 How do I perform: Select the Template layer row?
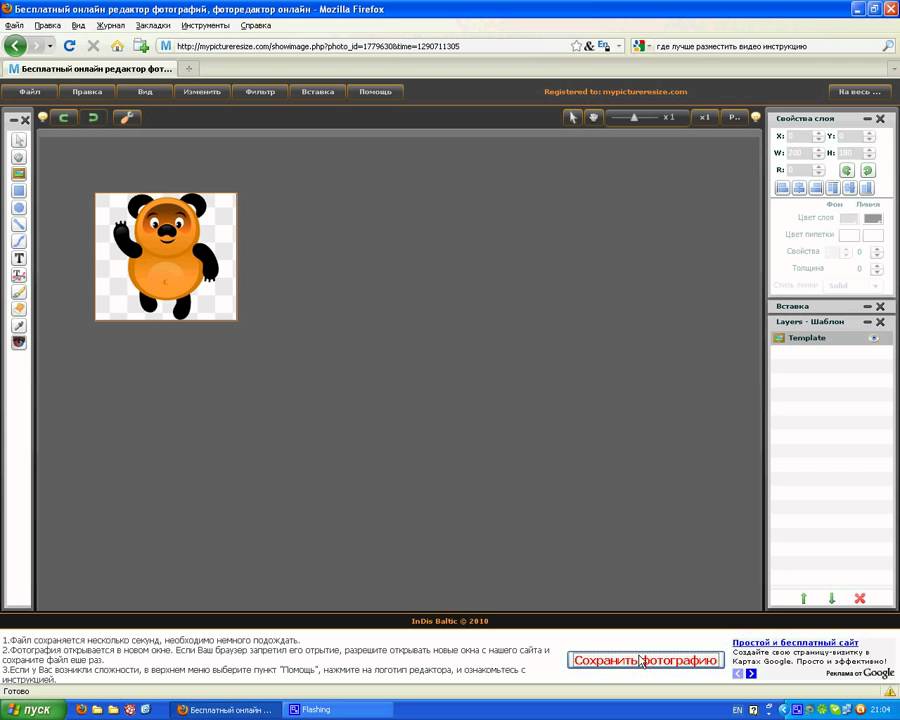pos(831,338)
